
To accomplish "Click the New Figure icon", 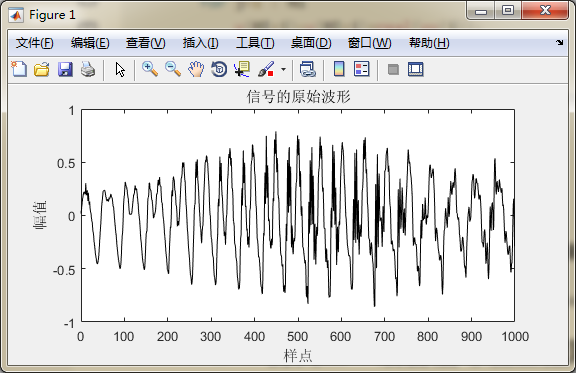I will (19, 69).
